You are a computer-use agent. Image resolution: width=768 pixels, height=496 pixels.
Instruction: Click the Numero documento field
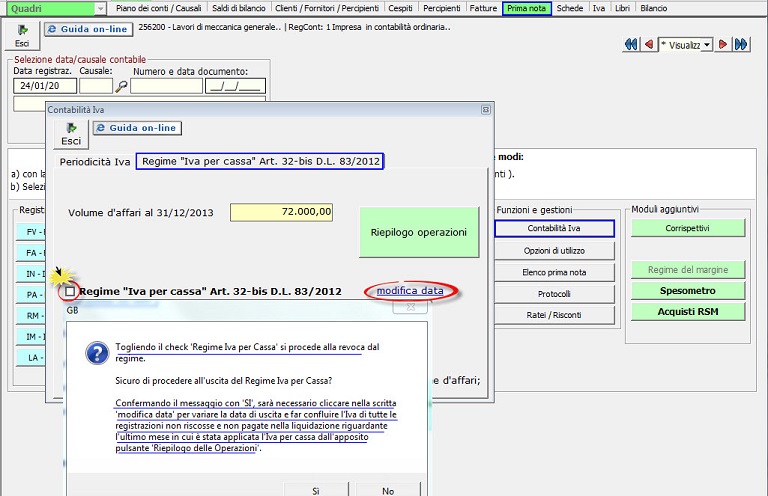[167, 86]
